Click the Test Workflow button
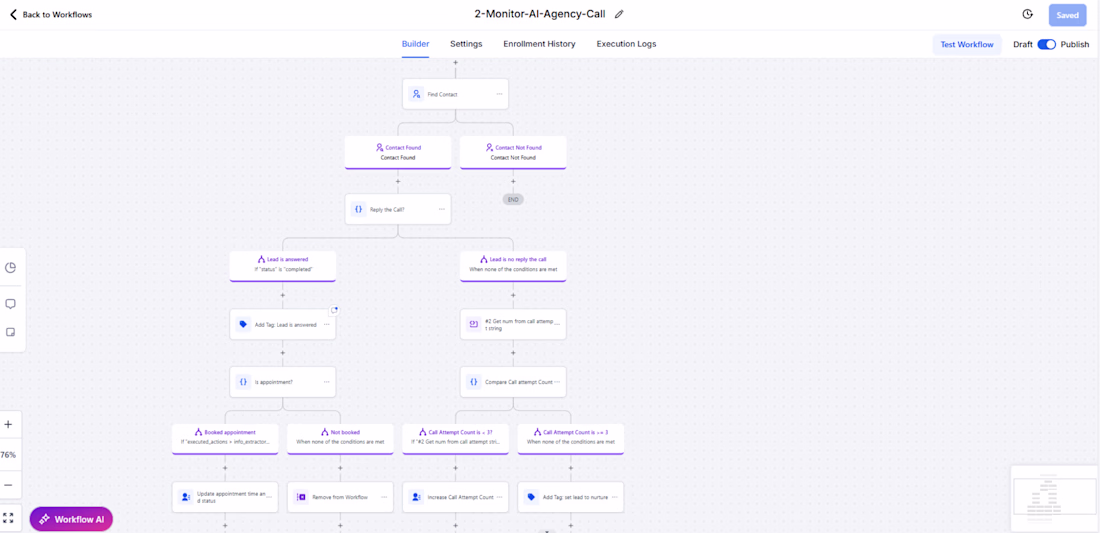 point(966,44)
